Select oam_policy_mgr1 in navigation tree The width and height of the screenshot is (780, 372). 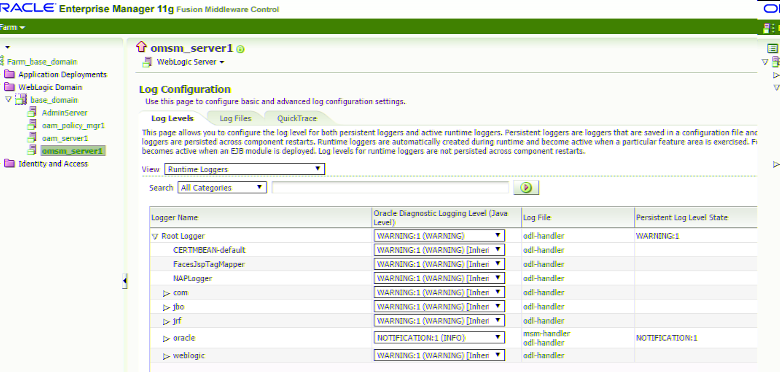pos(73,125)
